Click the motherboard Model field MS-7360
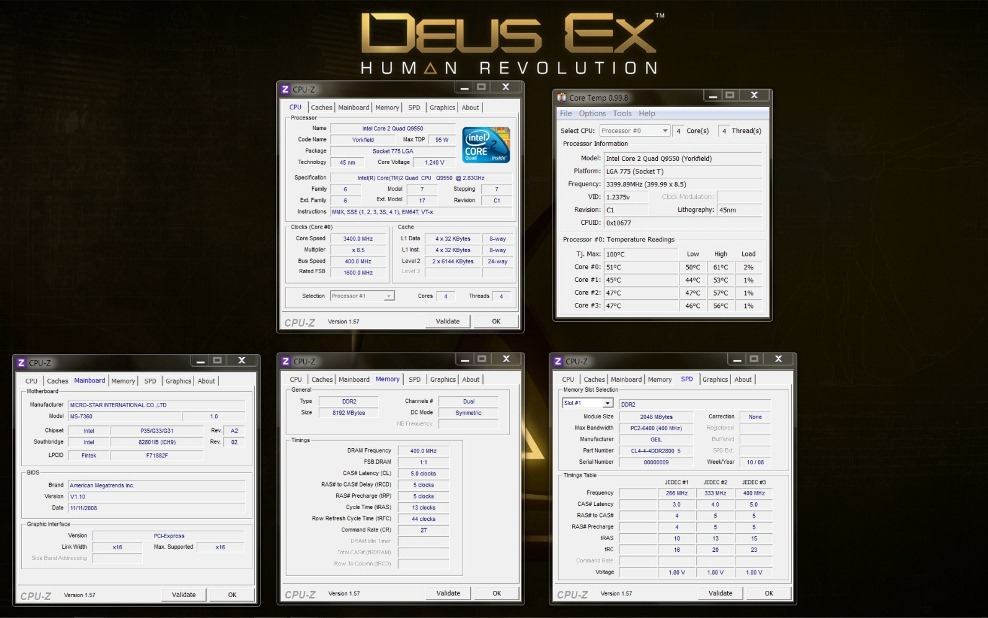 [x=124, y=416]
